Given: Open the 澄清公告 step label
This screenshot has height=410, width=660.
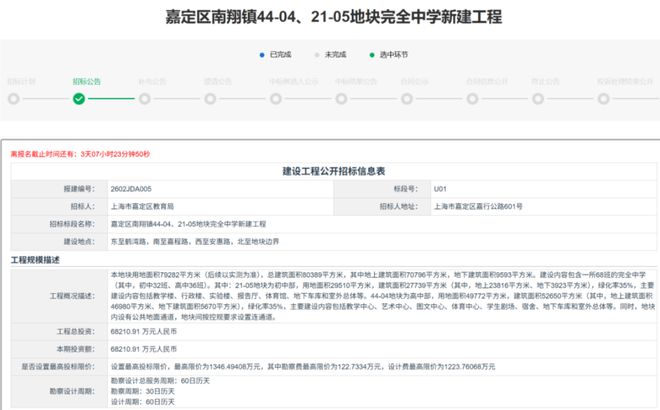Looking at the screenshot, I should pos(218,81).
